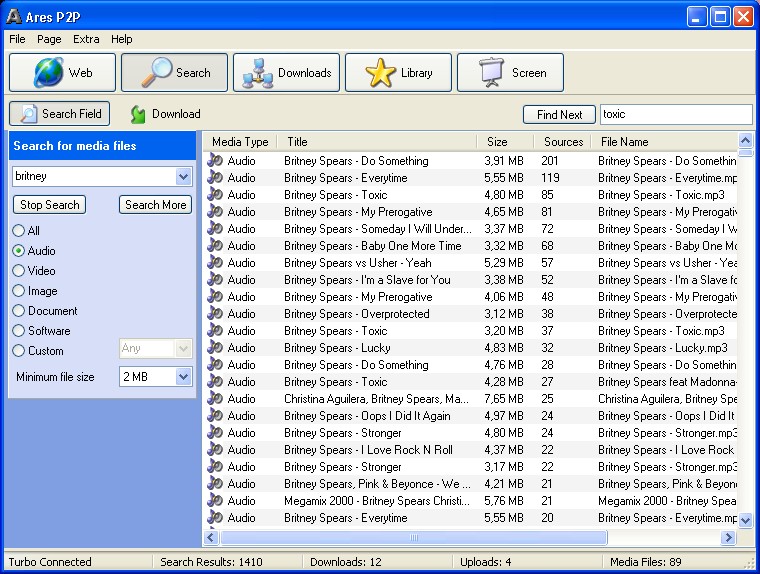Viewport: 760px width, 574px height.
Task: Open Downloads via network computers icon
Action: point(258,73)
